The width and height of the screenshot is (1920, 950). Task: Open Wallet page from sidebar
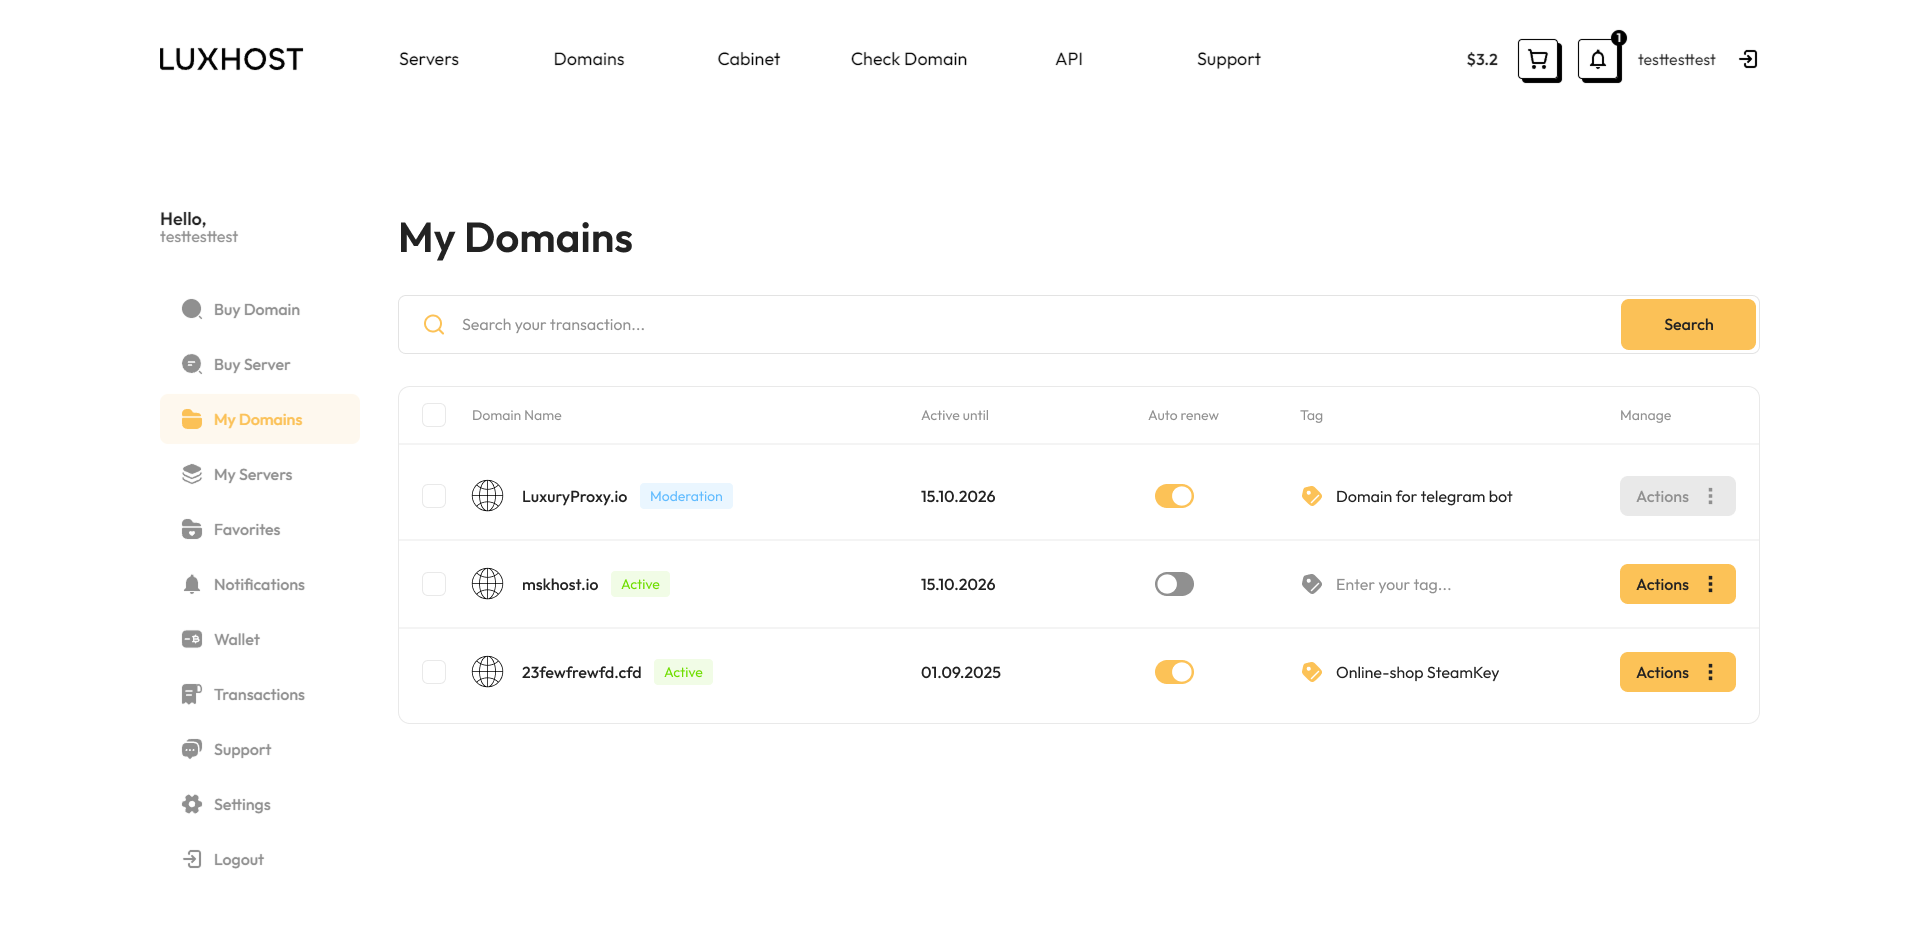coord(260,640)
